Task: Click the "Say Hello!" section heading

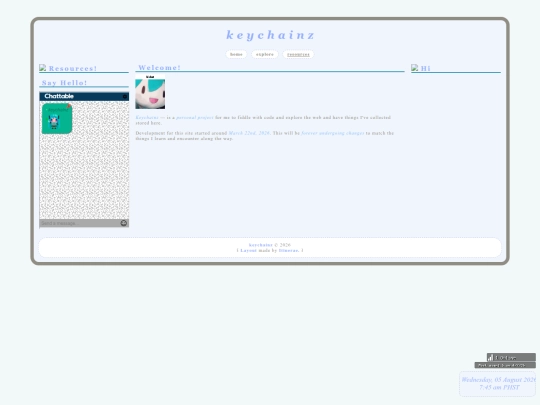Action: [x=64, y=83]
